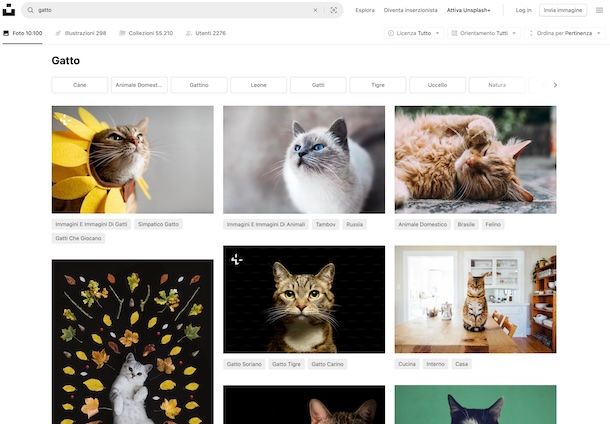Select the Tigre related tag
610x424 pixels.
pyautogui.click(x=378, y=85)
